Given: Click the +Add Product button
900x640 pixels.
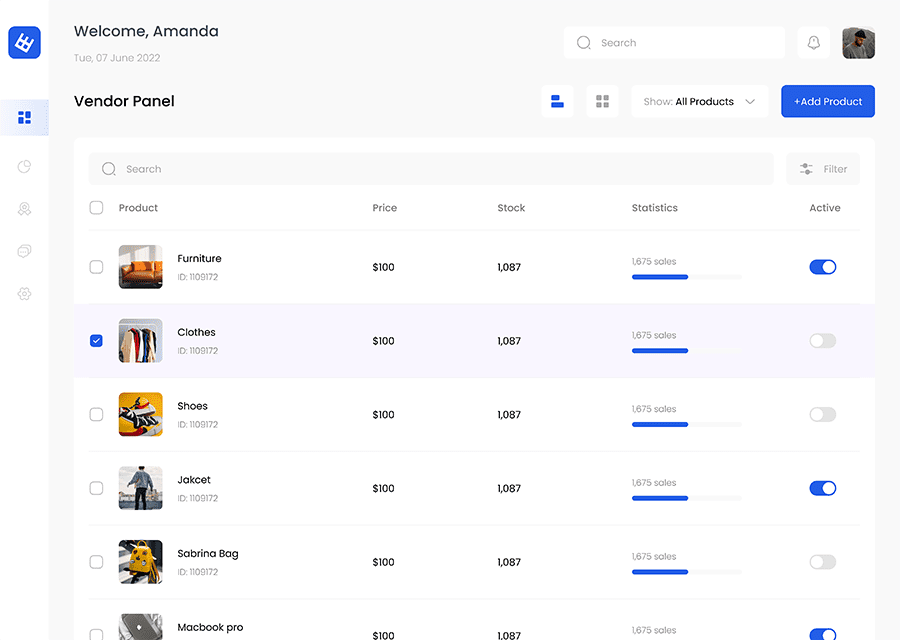Looking at the screenshot, I should 828,102.
